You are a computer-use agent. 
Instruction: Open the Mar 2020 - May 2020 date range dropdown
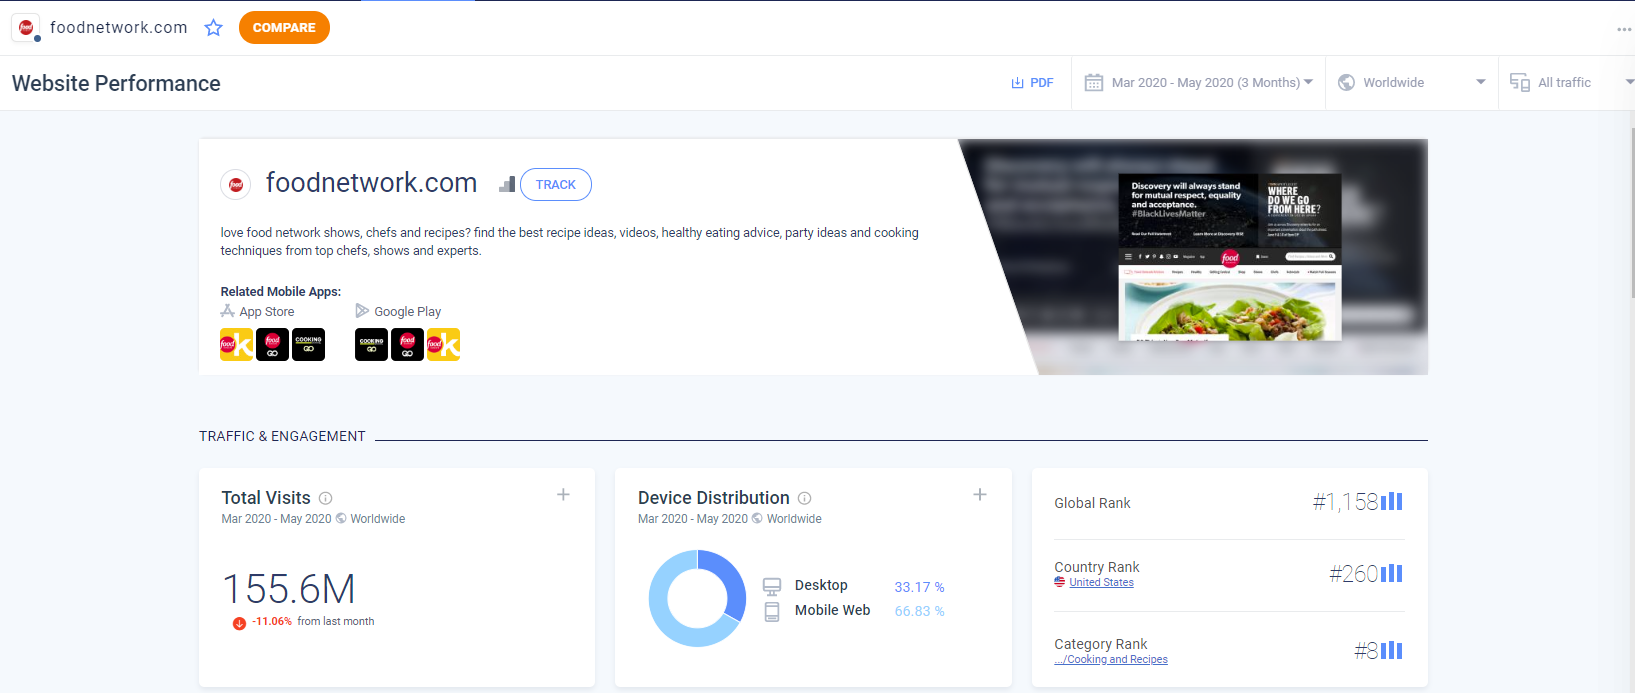(1199, 82)
